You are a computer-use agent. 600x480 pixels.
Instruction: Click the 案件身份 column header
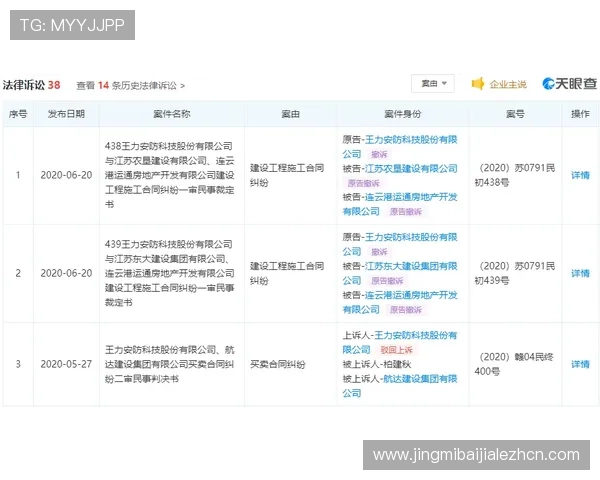pyautogui.click(x=403, y=114)
